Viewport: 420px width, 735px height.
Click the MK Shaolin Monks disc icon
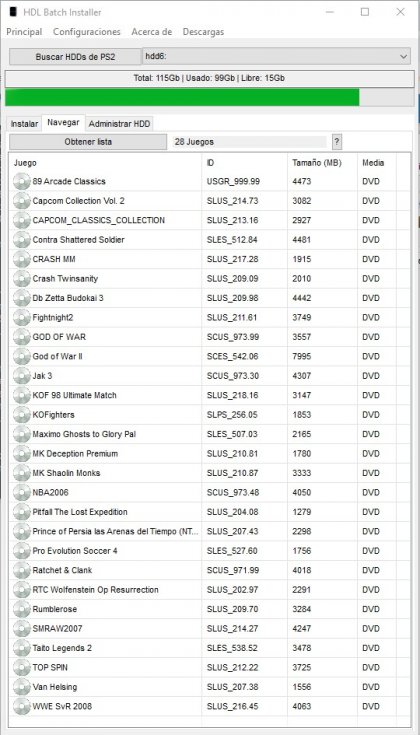point(22,473)
